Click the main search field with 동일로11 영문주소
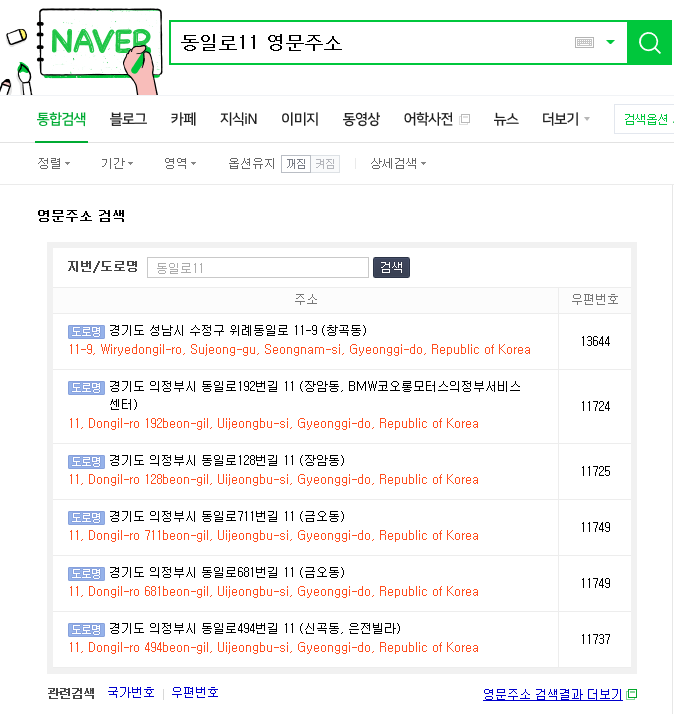Image resolution: width=674 pixels, height=714 pixels. coord(371,43)
